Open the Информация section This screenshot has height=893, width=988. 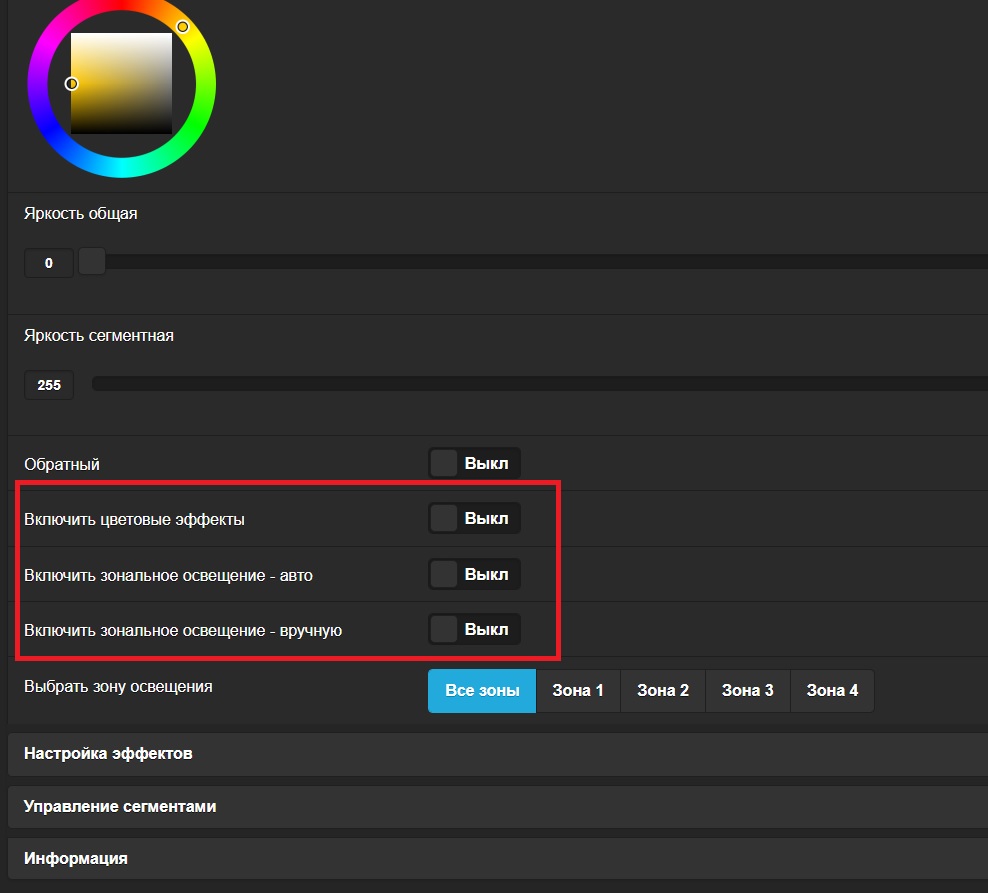coord(76,859)
